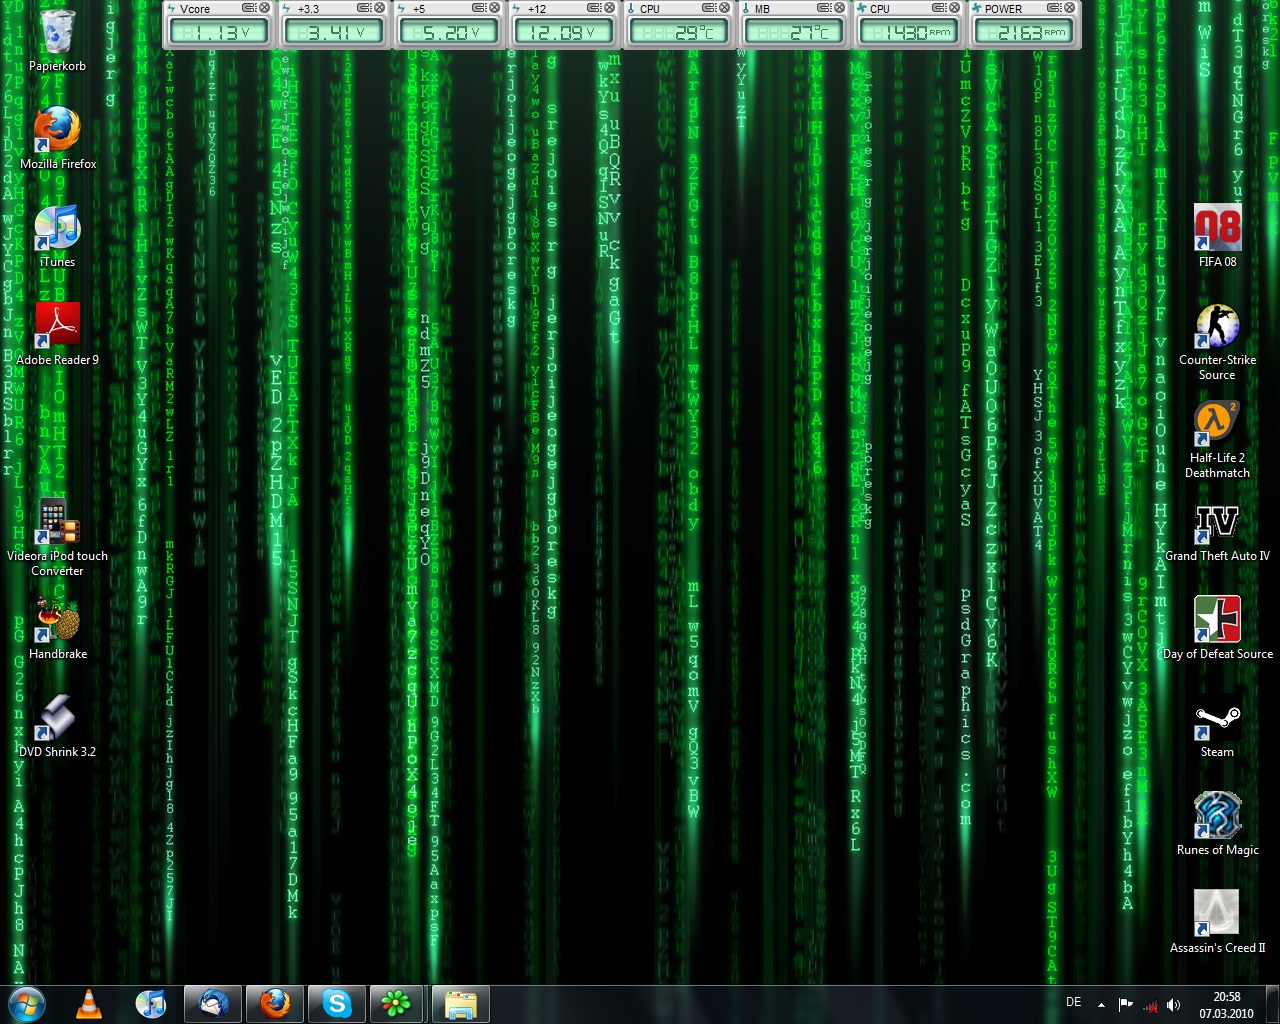Select the Papierkorb recycle bin desktop icon
The height and width of the screenshot is (1024, 1280).
(57, 40)
